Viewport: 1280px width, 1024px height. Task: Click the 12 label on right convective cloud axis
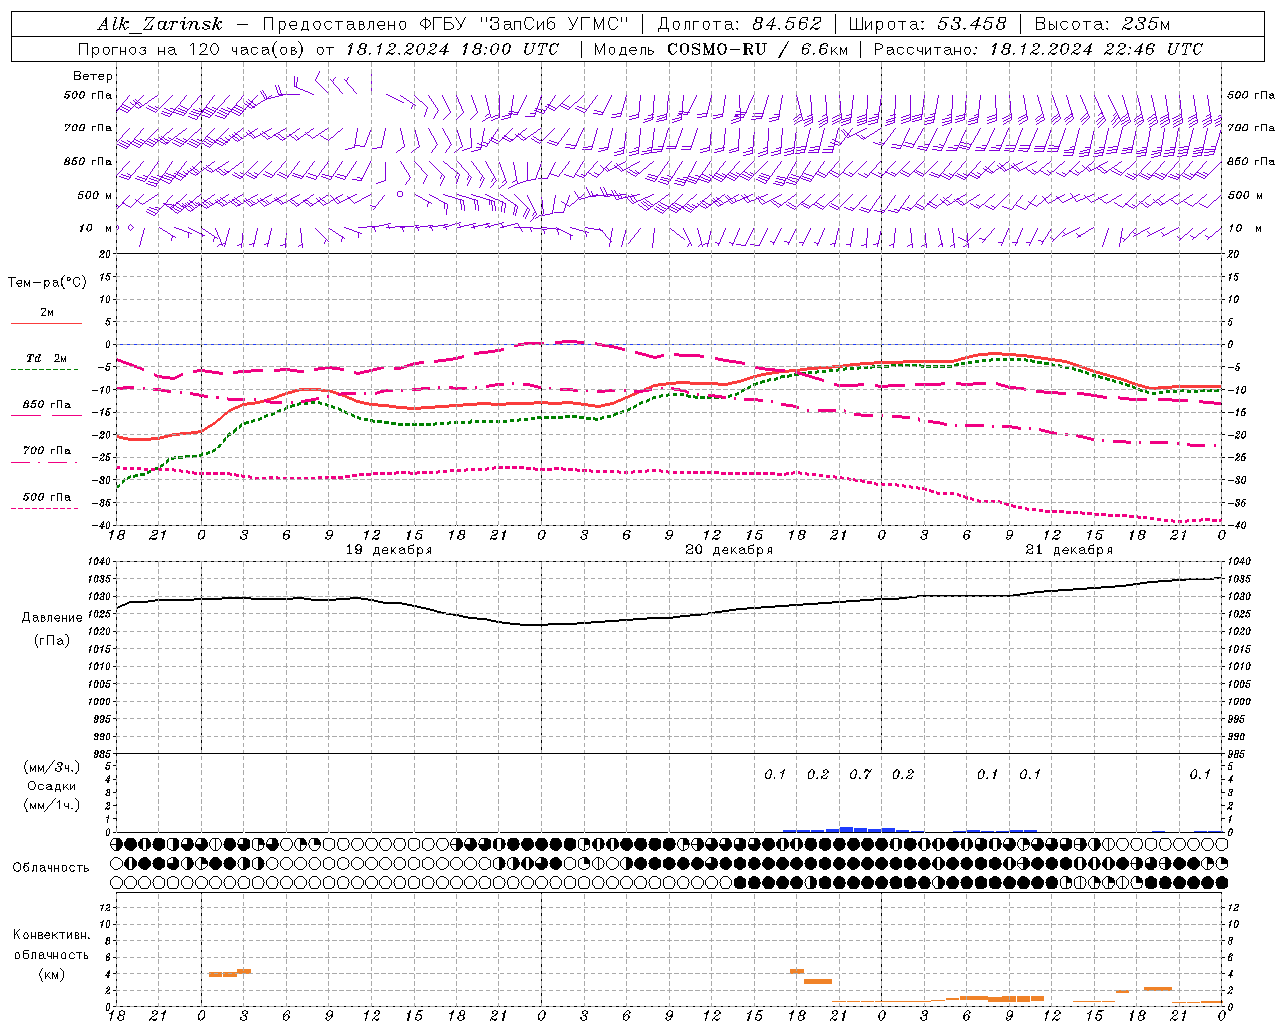[x=1234, y=908]
